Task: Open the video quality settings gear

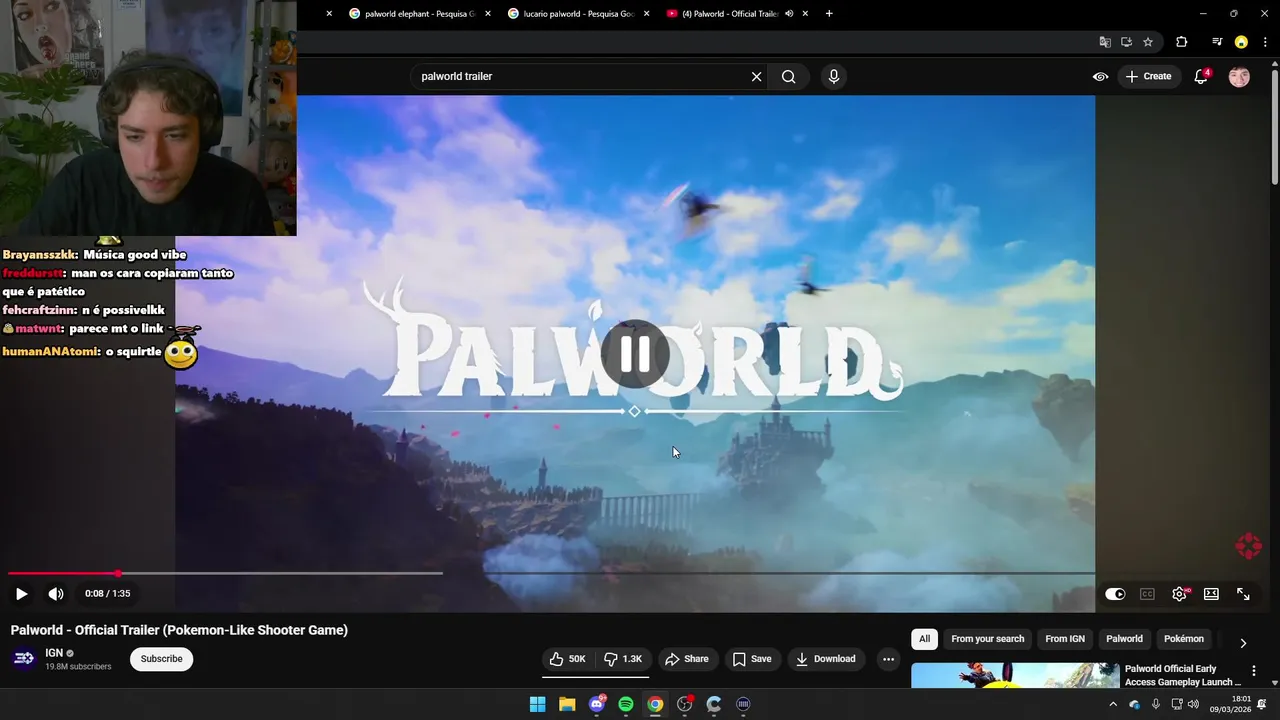Action: [1180, 594]
